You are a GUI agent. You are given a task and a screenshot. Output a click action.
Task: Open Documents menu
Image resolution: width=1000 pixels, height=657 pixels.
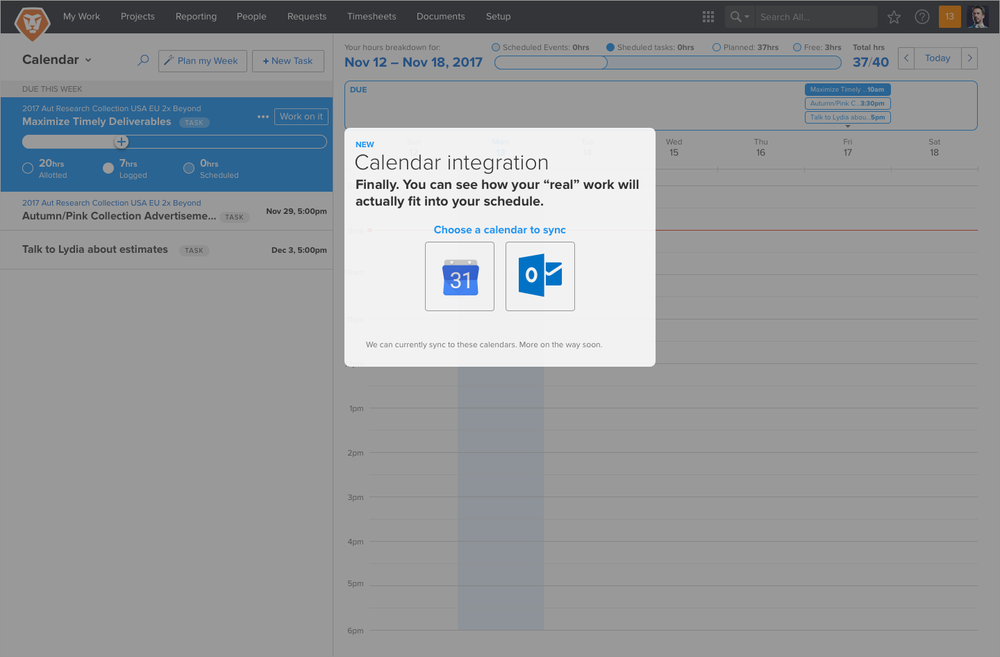tap(441, 17)
